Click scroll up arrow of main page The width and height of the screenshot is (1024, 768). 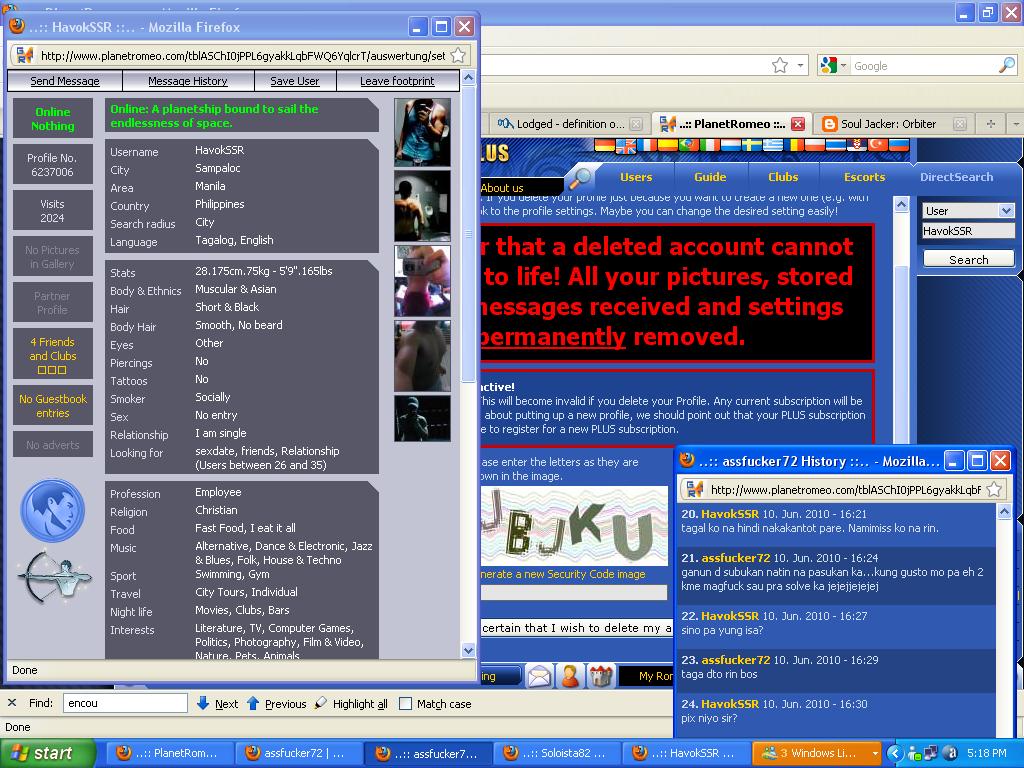point(901,204)
